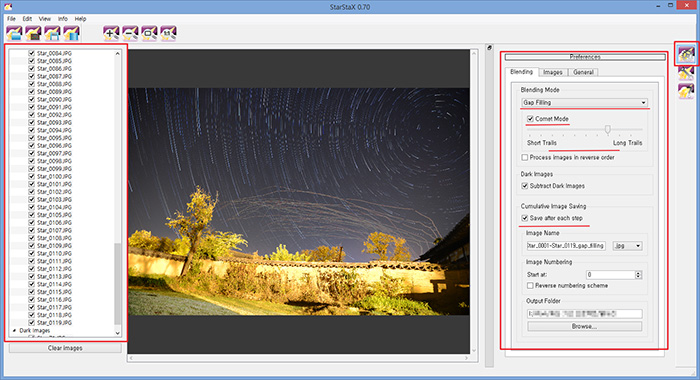Uncheck the Comet Mode checkbox
The width and height of the screenshot is (700, 380).
click(x=530, y=119)
